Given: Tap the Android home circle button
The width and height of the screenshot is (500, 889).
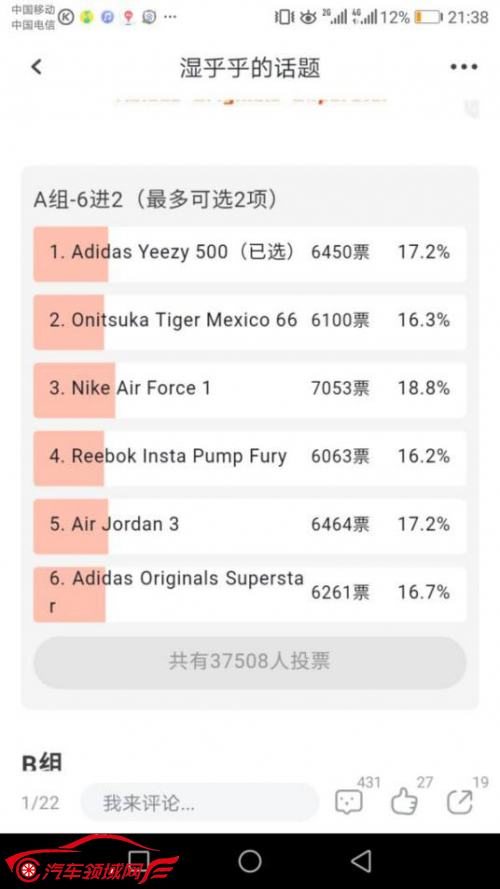Looking at the screenshot, I should click(x=249, y=861).
